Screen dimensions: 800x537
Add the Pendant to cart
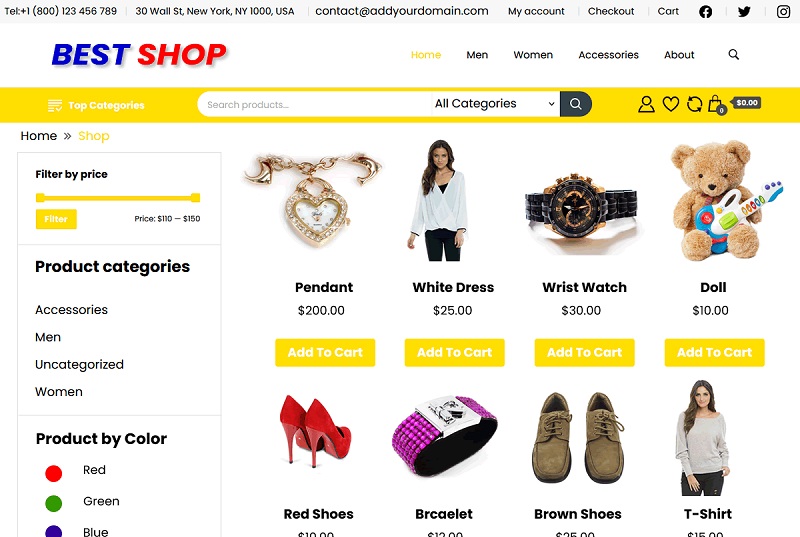click(x=325, y=352)
